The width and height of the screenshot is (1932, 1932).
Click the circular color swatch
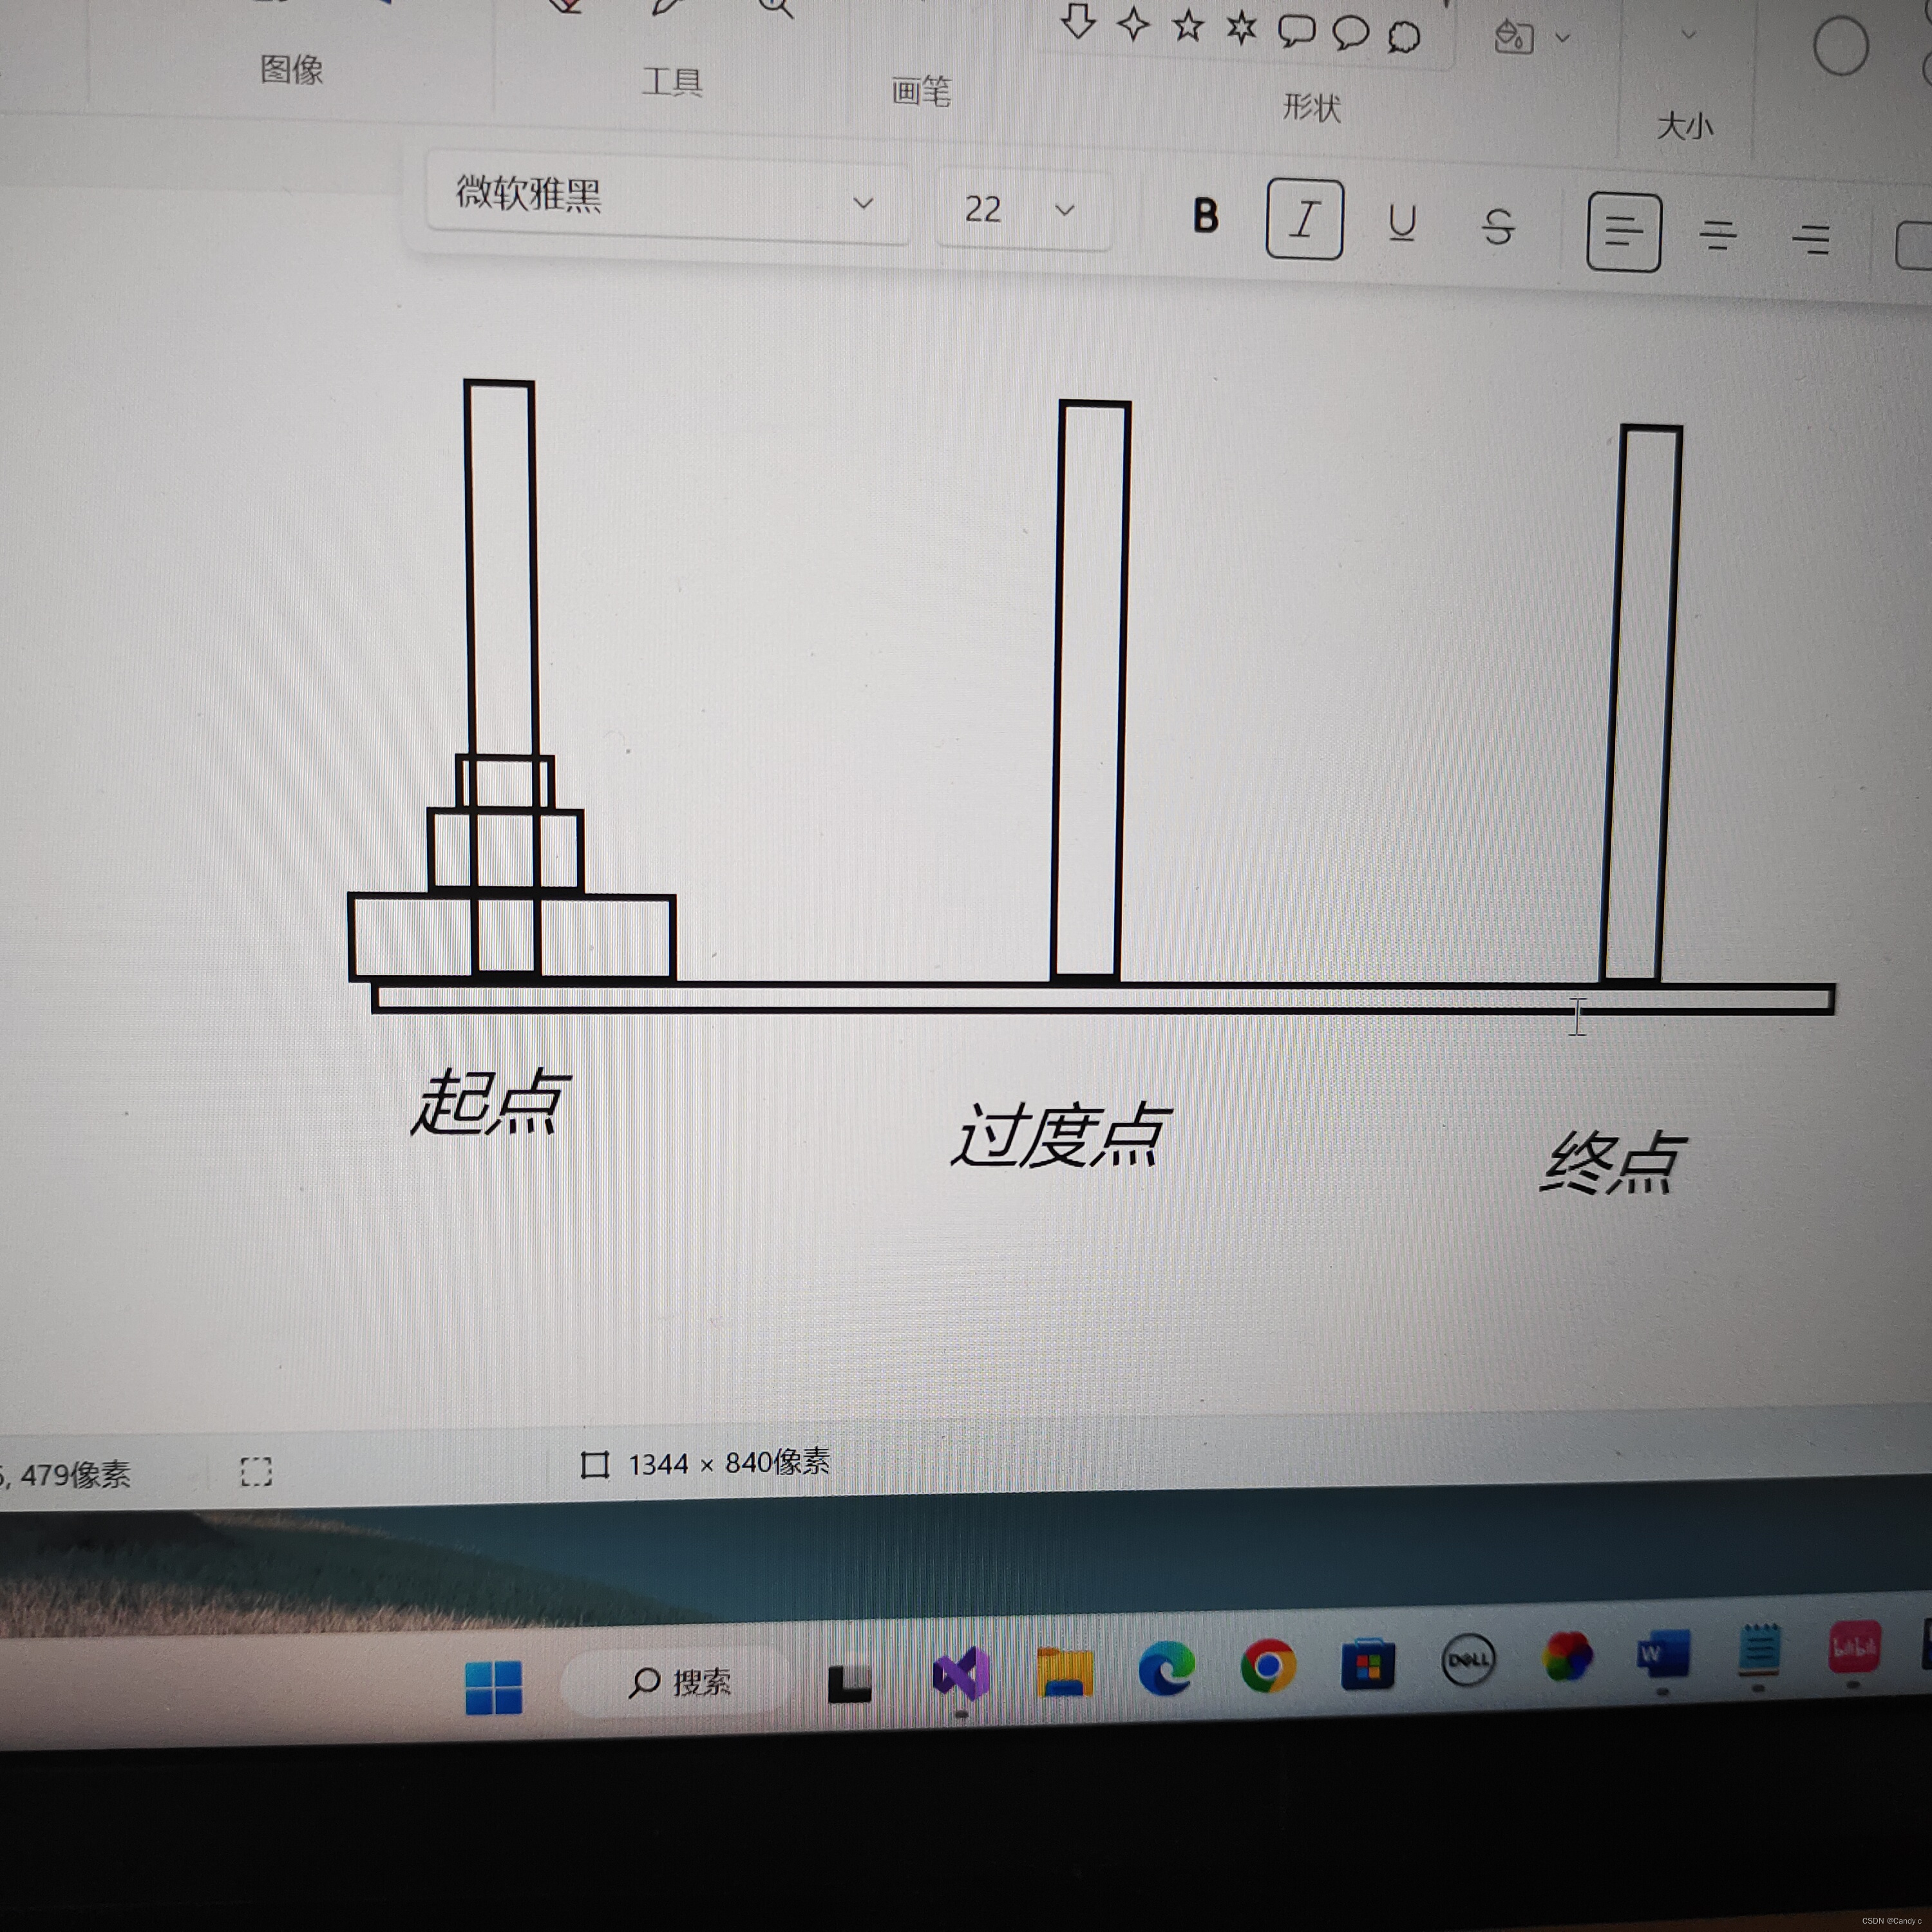point(1840,47)
